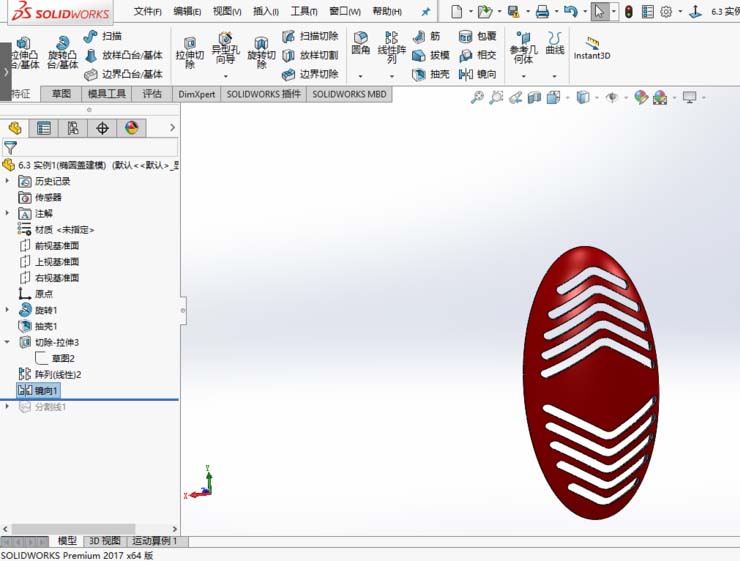
Task: Open the 工具(T) menu
Action: click(303, 11)
